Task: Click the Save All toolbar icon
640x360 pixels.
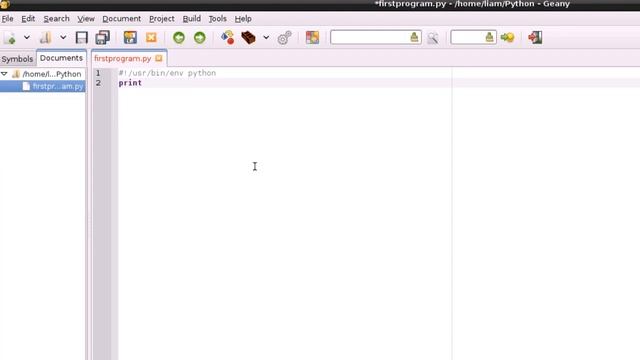Action: tap(102, 38)
